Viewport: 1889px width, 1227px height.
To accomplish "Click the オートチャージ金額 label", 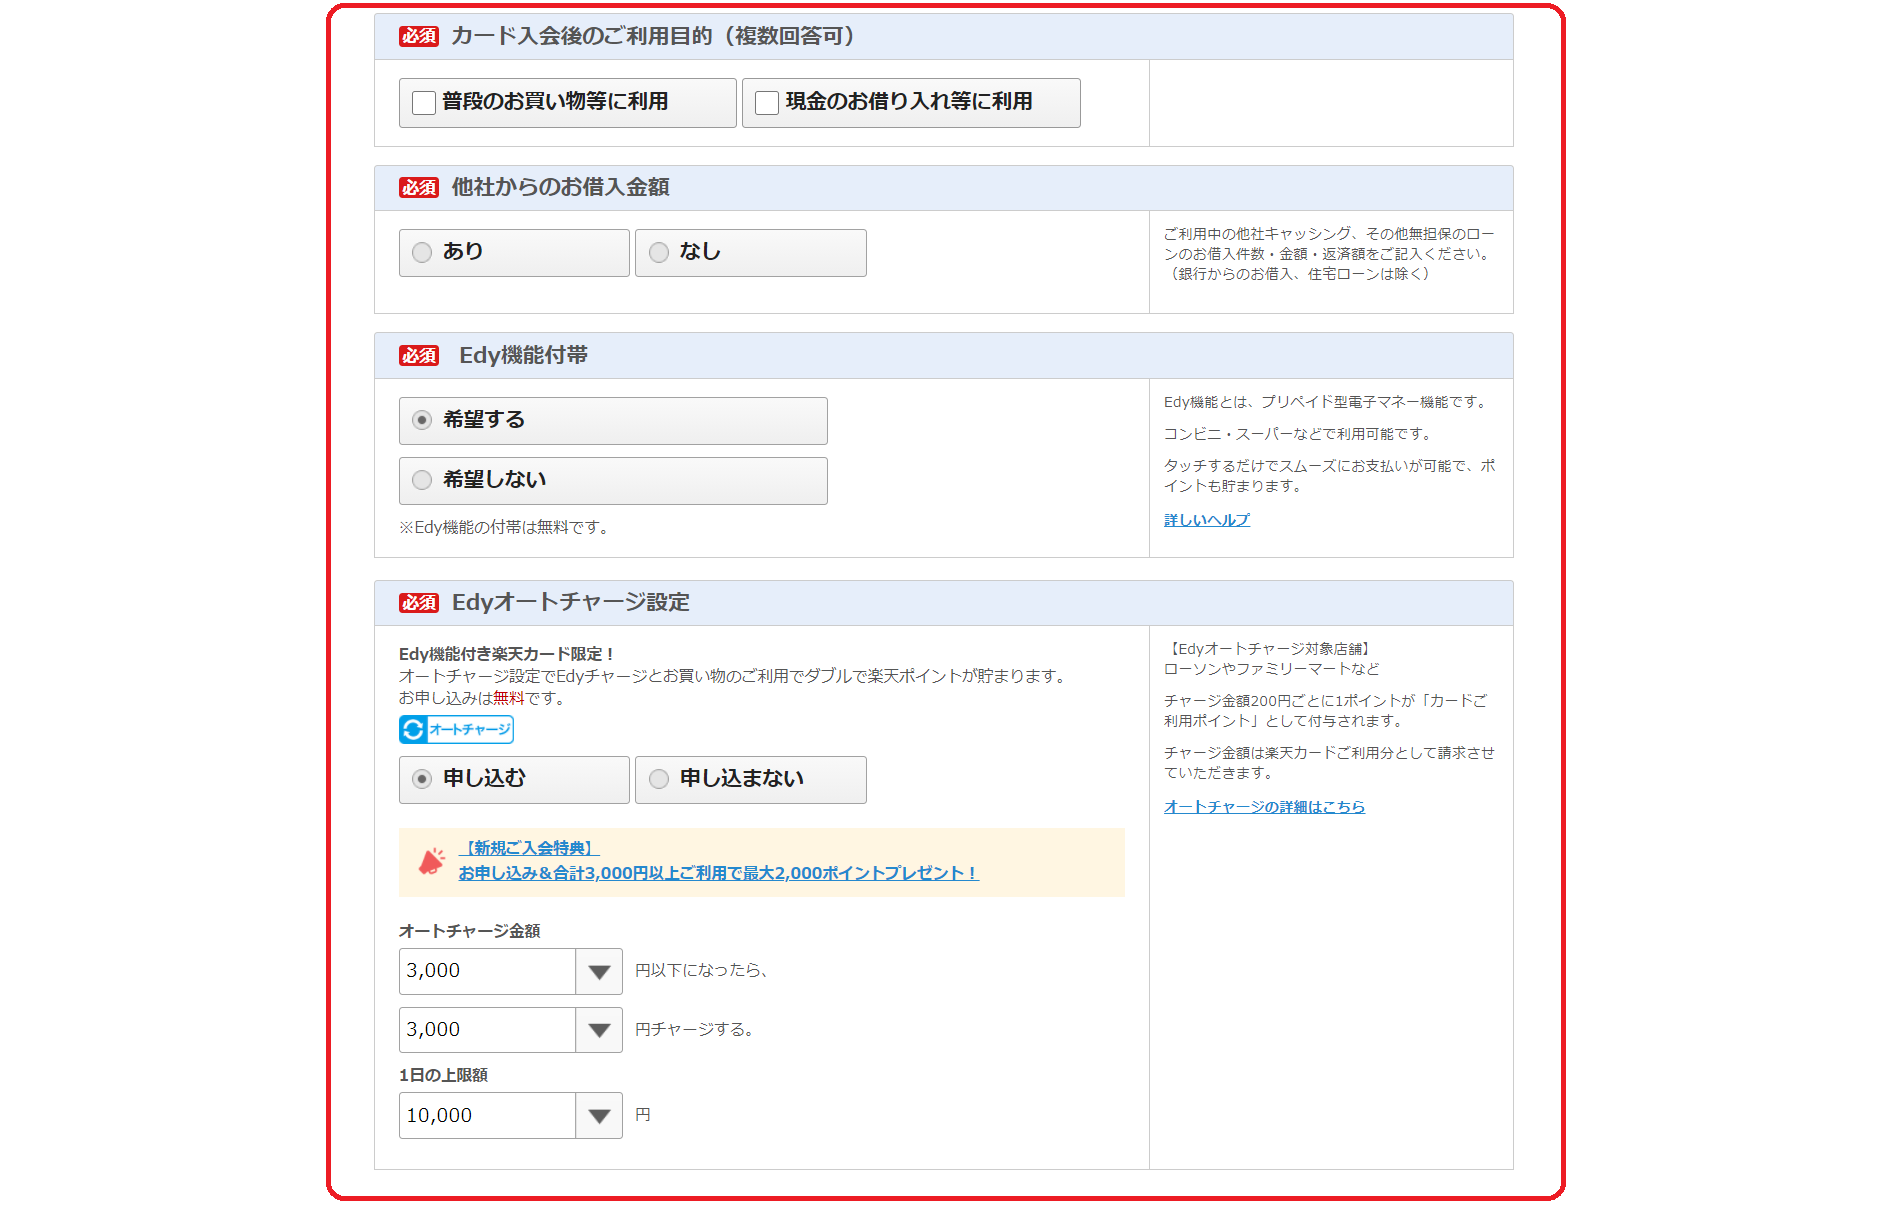I will coord(469,931).
